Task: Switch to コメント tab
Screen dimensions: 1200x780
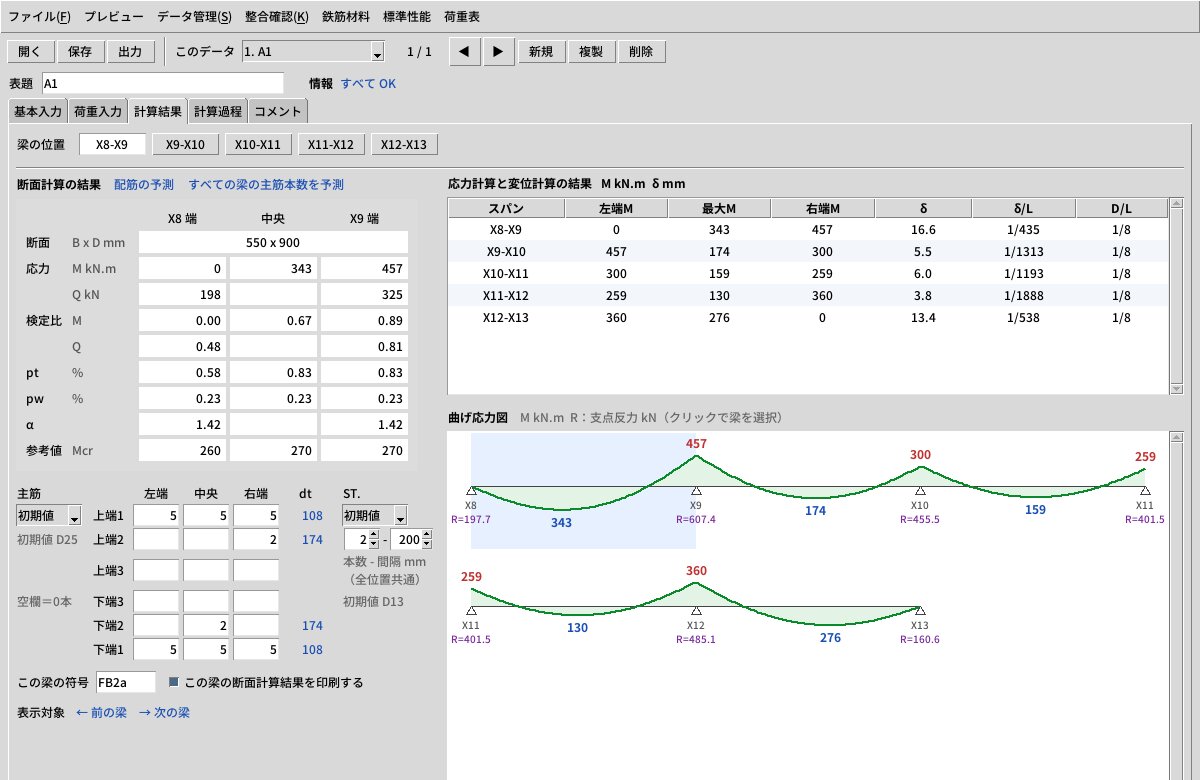Action: point(278,111)
